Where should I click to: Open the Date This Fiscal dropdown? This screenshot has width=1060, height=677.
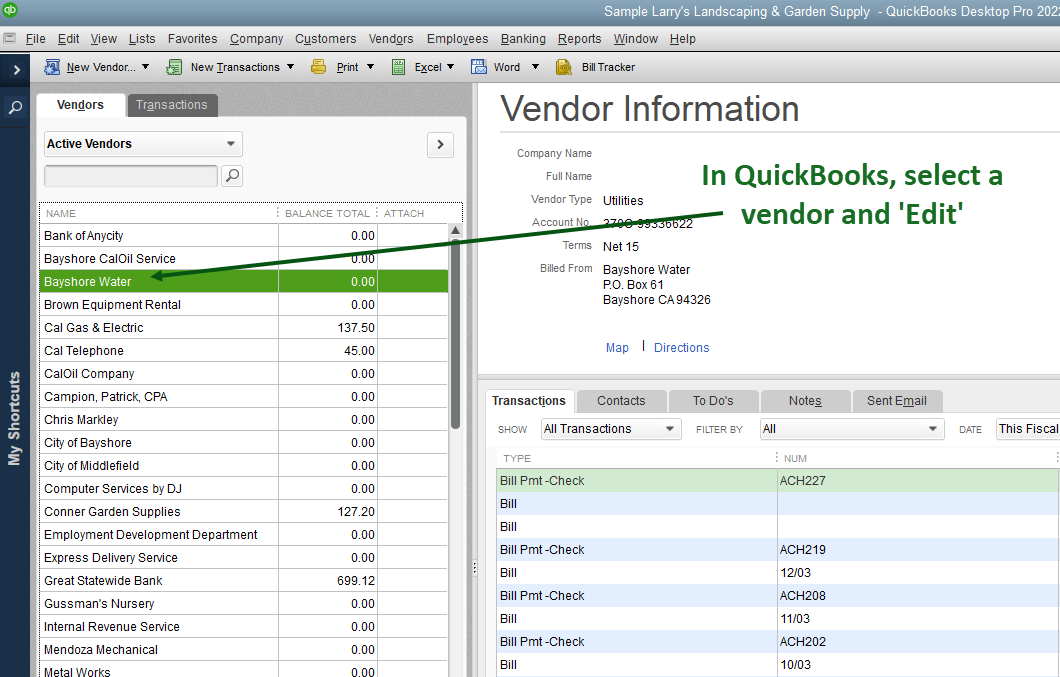[1028, 429]
